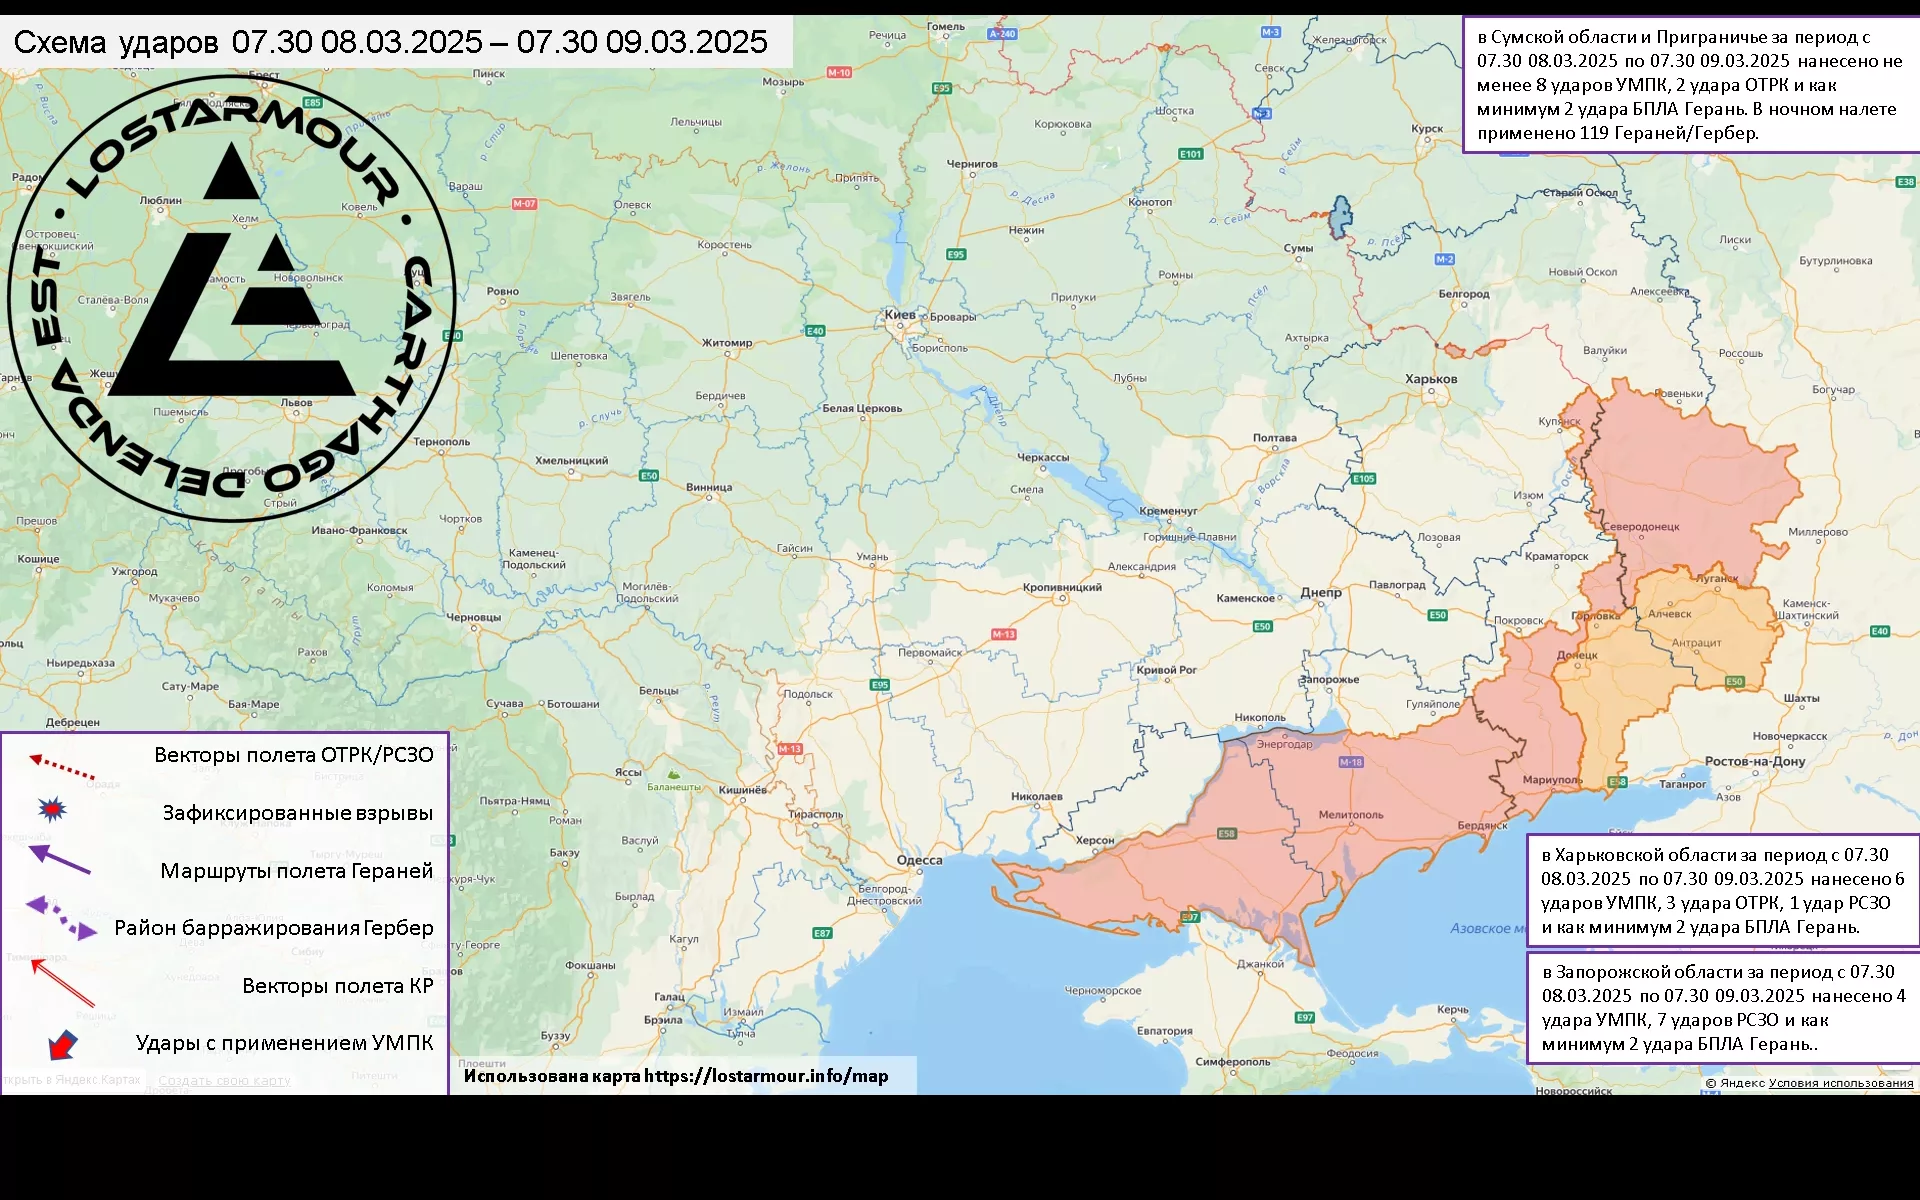Click the M-07 road marker
This screenshot has width=1920, height=1200.
(x=524, y=203)
